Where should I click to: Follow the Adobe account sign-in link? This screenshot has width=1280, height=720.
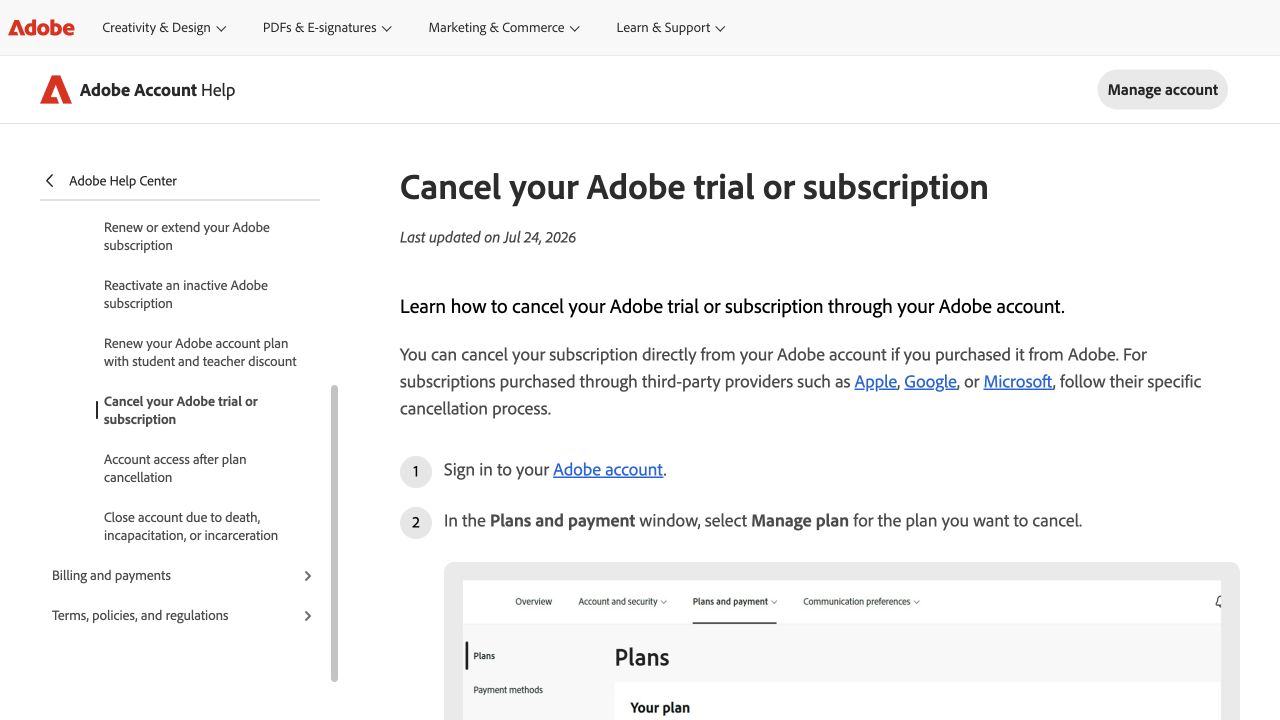pyautogui.click(x=608, y=469)
